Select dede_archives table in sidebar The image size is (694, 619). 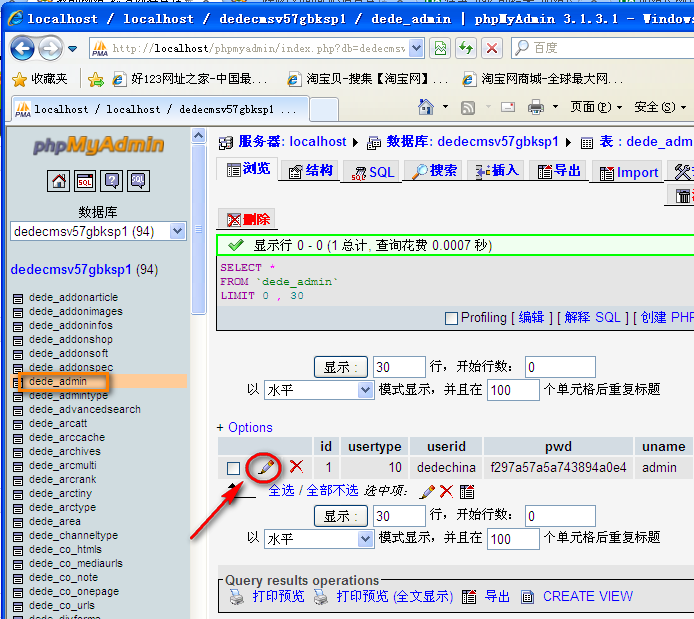[x=65, y=451]
